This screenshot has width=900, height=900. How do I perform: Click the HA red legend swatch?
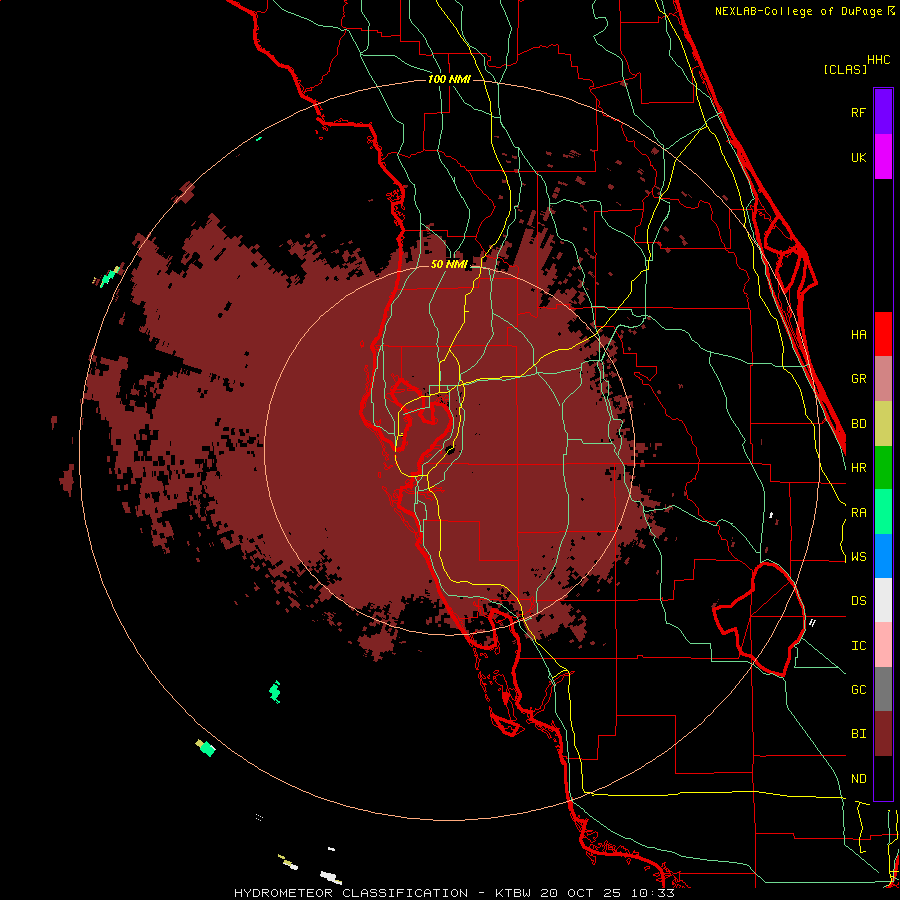[883, 334]
